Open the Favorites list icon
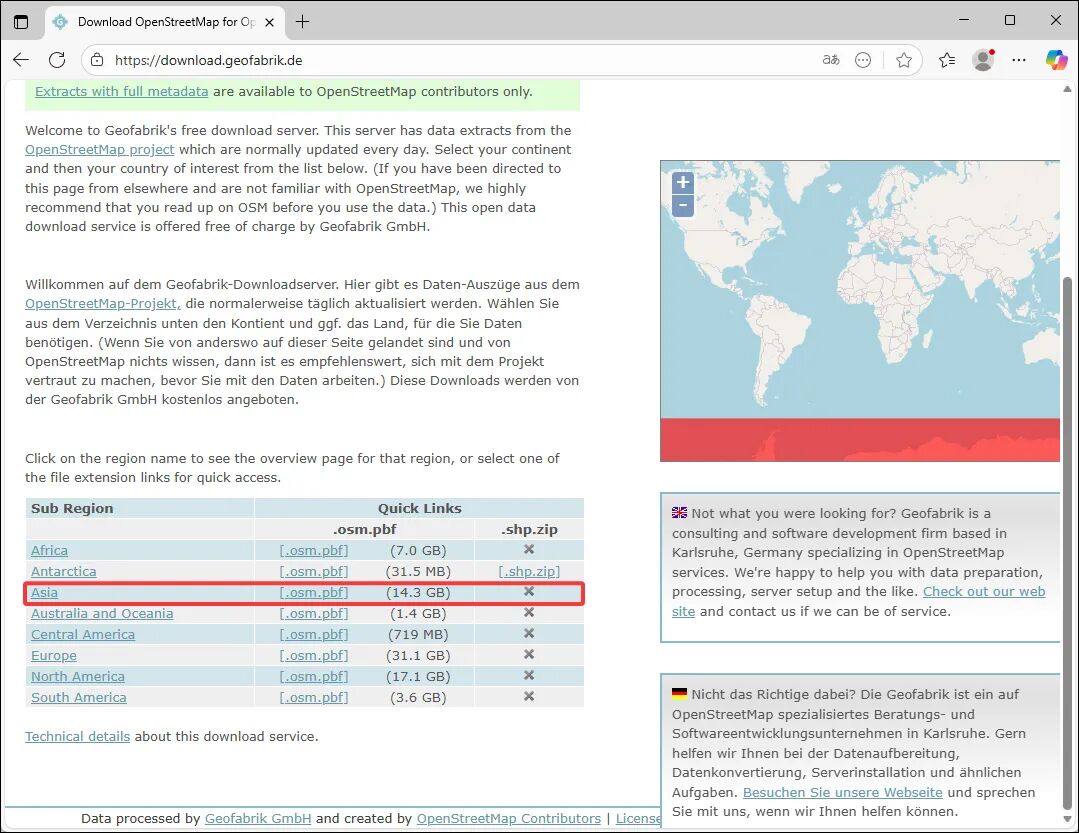This screenshot has height=833, width=1079. pos(947,60)
